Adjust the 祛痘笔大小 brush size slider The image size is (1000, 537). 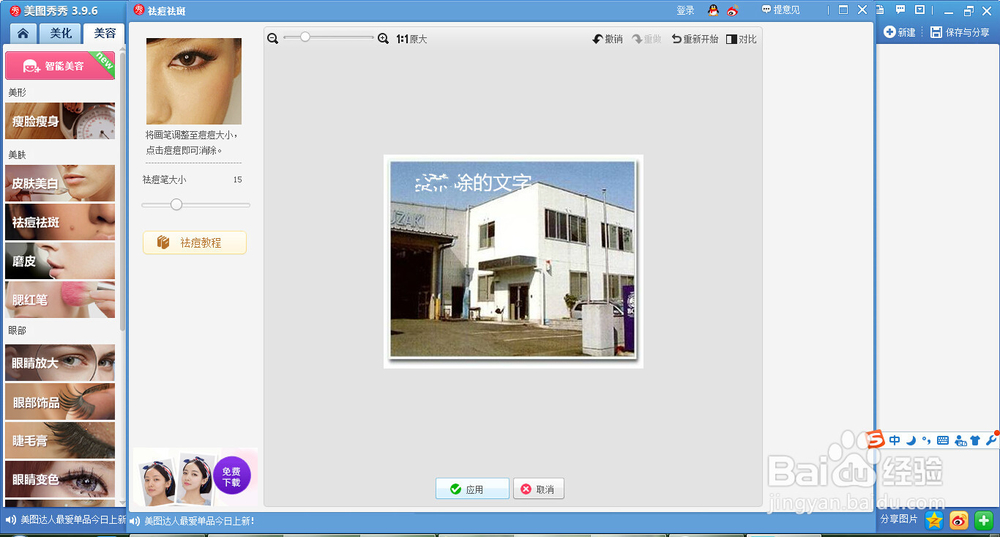click(x=176, y=204)
